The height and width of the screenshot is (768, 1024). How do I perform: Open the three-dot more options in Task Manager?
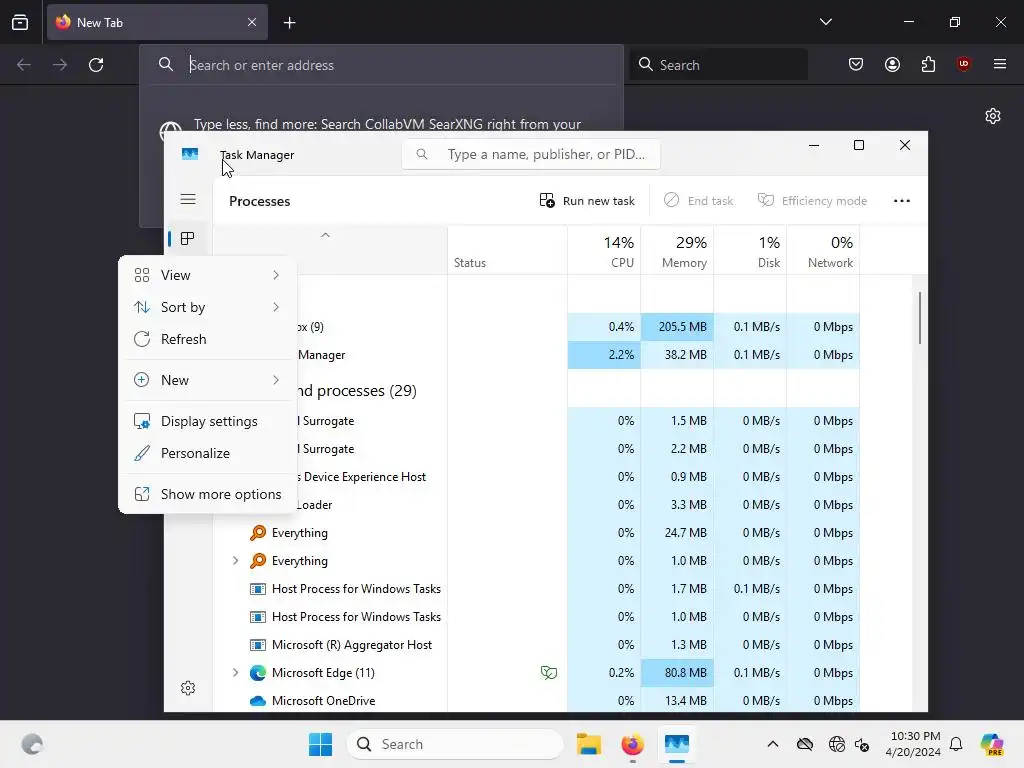[x=902, y=200]
